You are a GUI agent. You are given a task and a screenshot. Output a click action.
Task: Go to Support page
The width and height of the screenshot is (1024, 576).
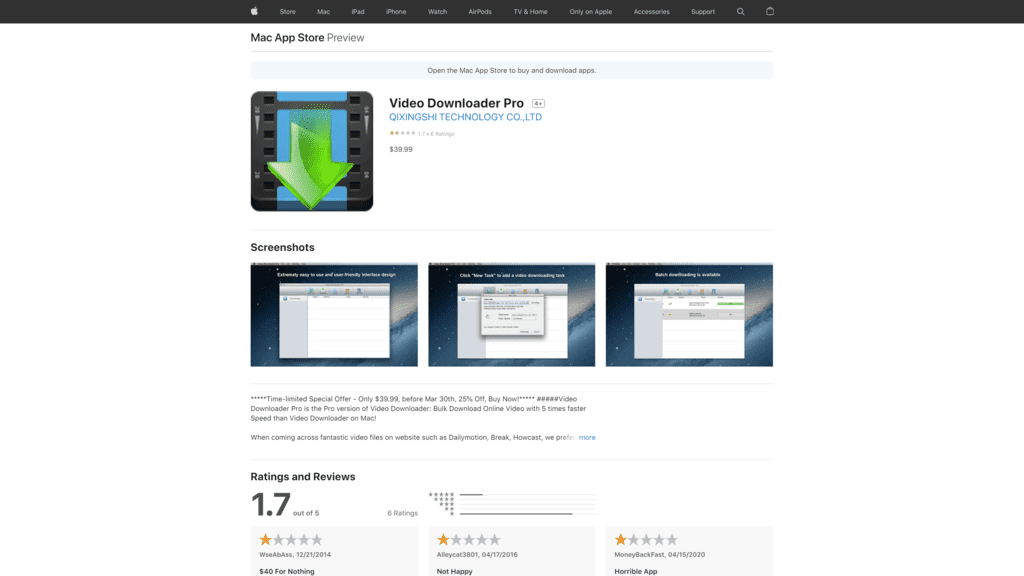[x=703, y=12]
